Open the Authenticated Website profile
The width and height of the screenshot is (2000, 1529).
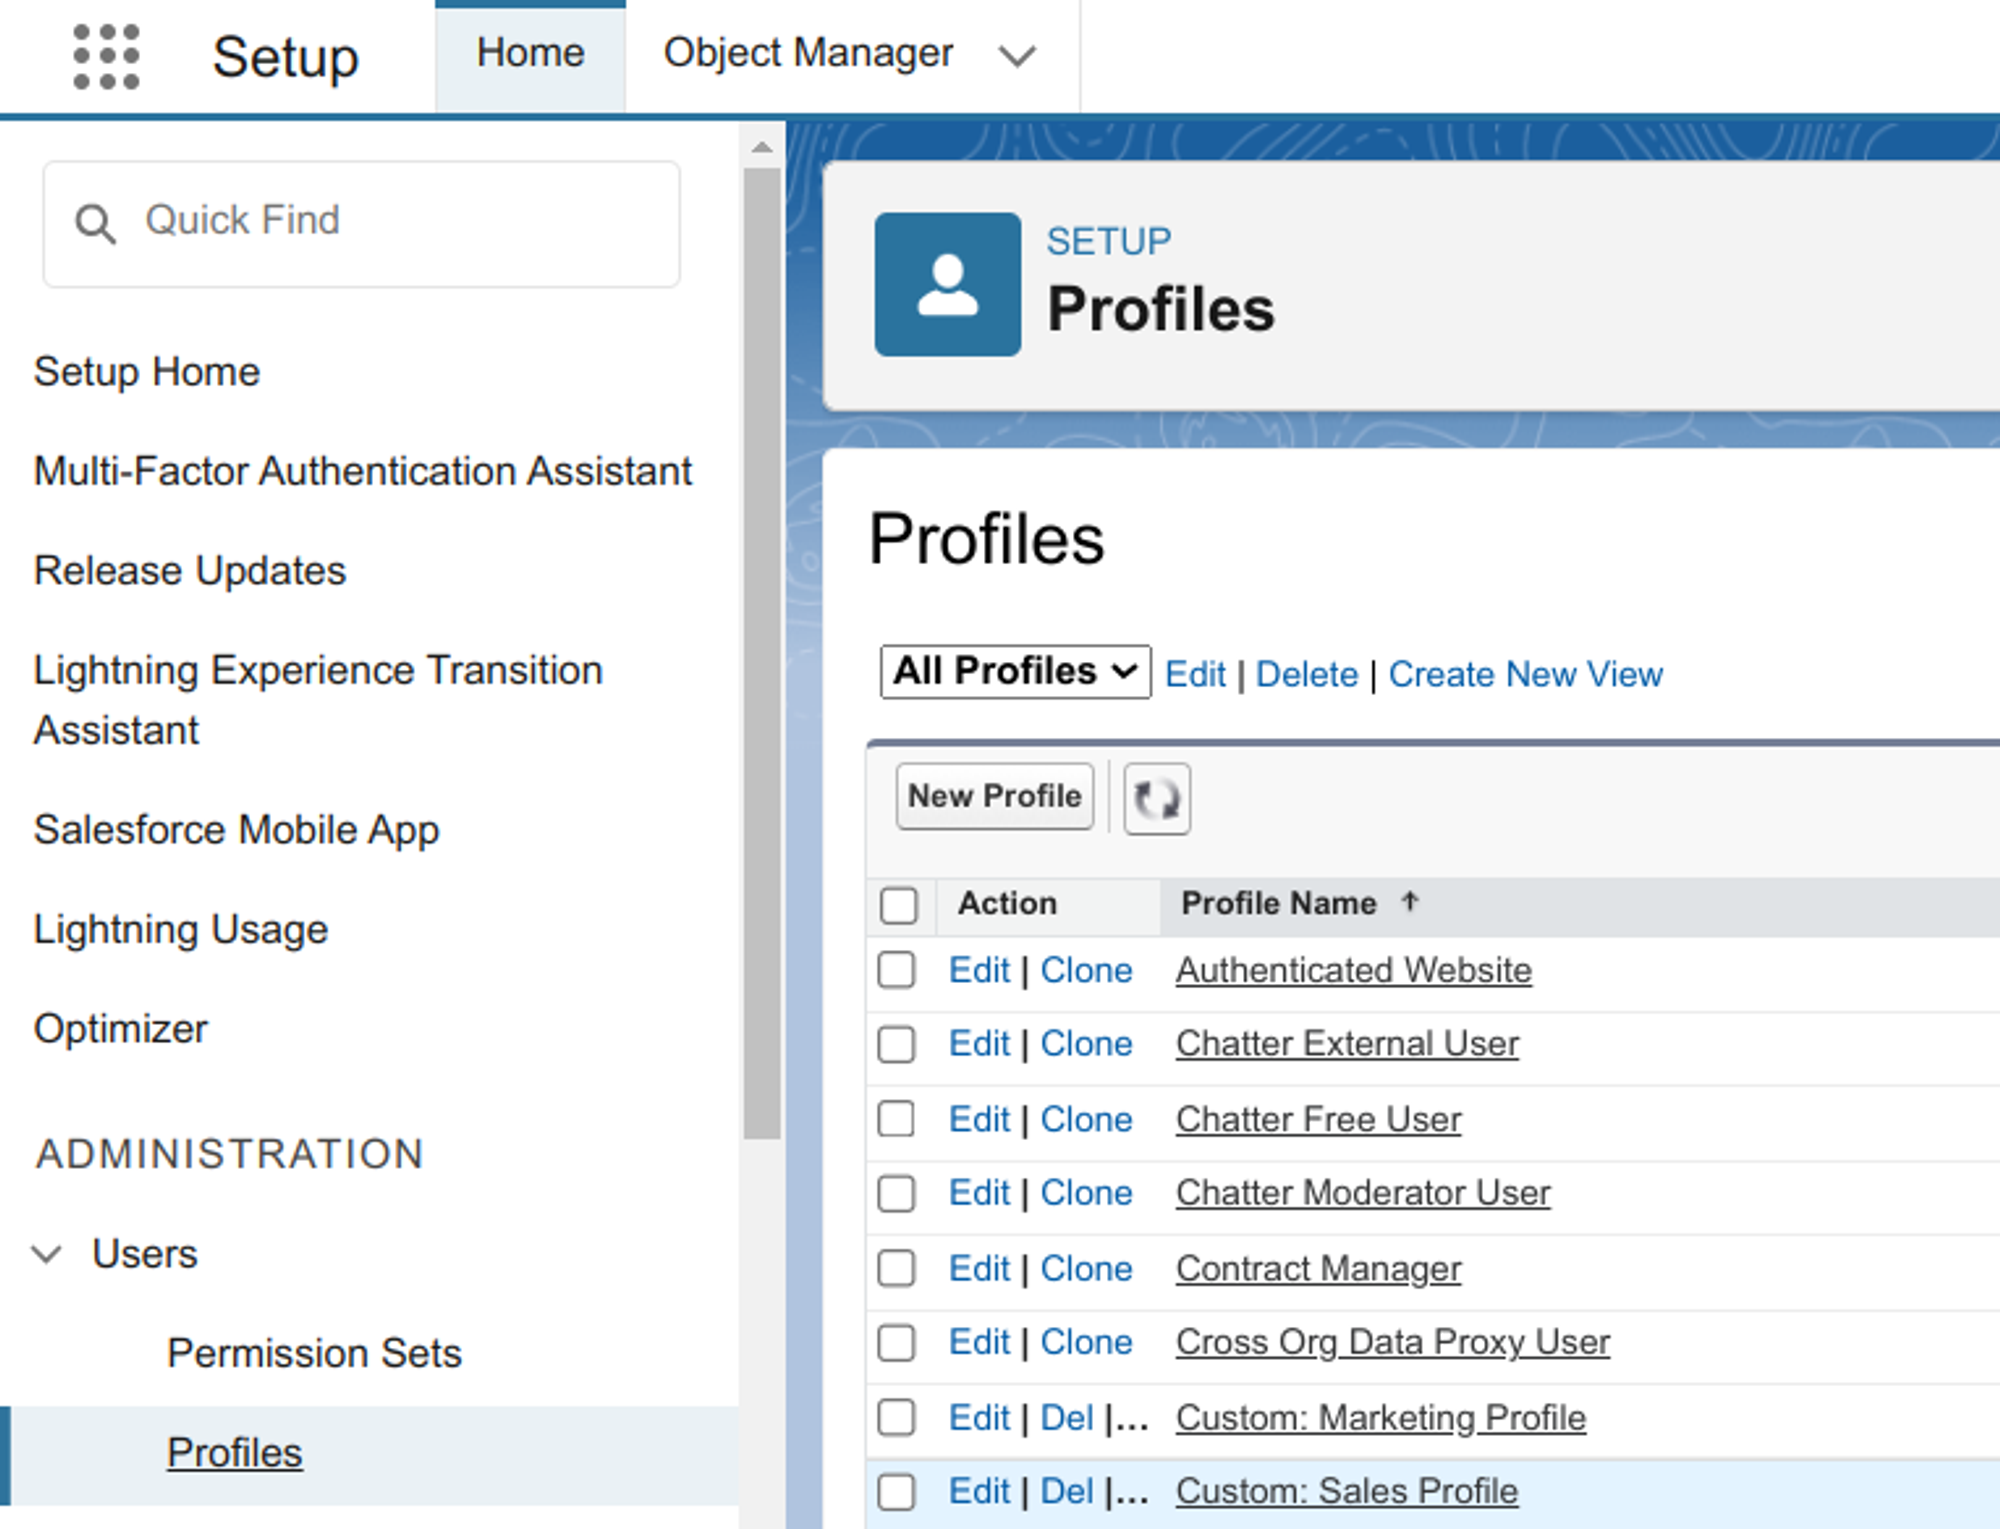(1353, 970)
